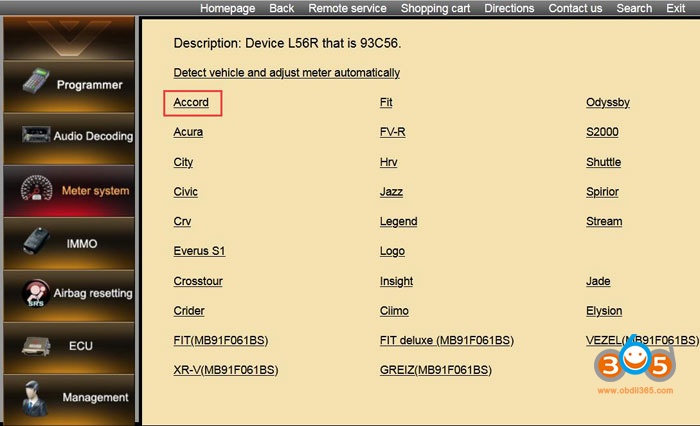Select the Crider model link

[x=189, y=311]
